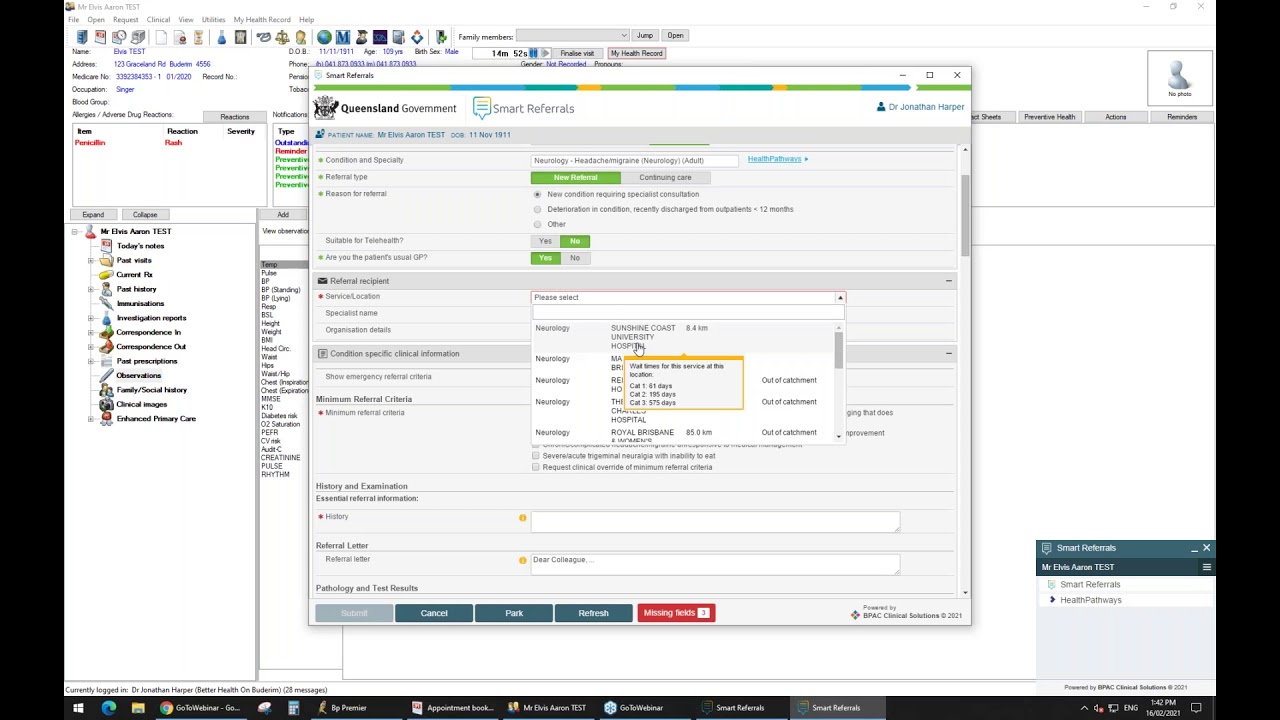The width and height of the screenshot is (1280, 720).
Task: Click the Missing fields button
Action: click(676, 613)
